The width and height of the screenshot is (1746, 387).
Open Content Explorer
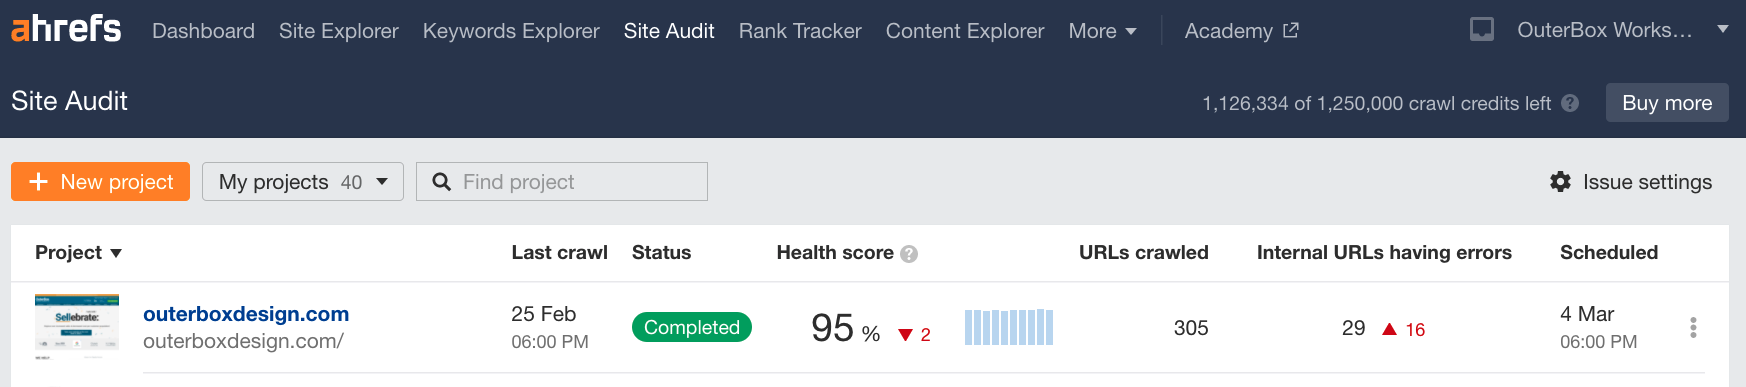pyautogui.click(x=965, y=31)
